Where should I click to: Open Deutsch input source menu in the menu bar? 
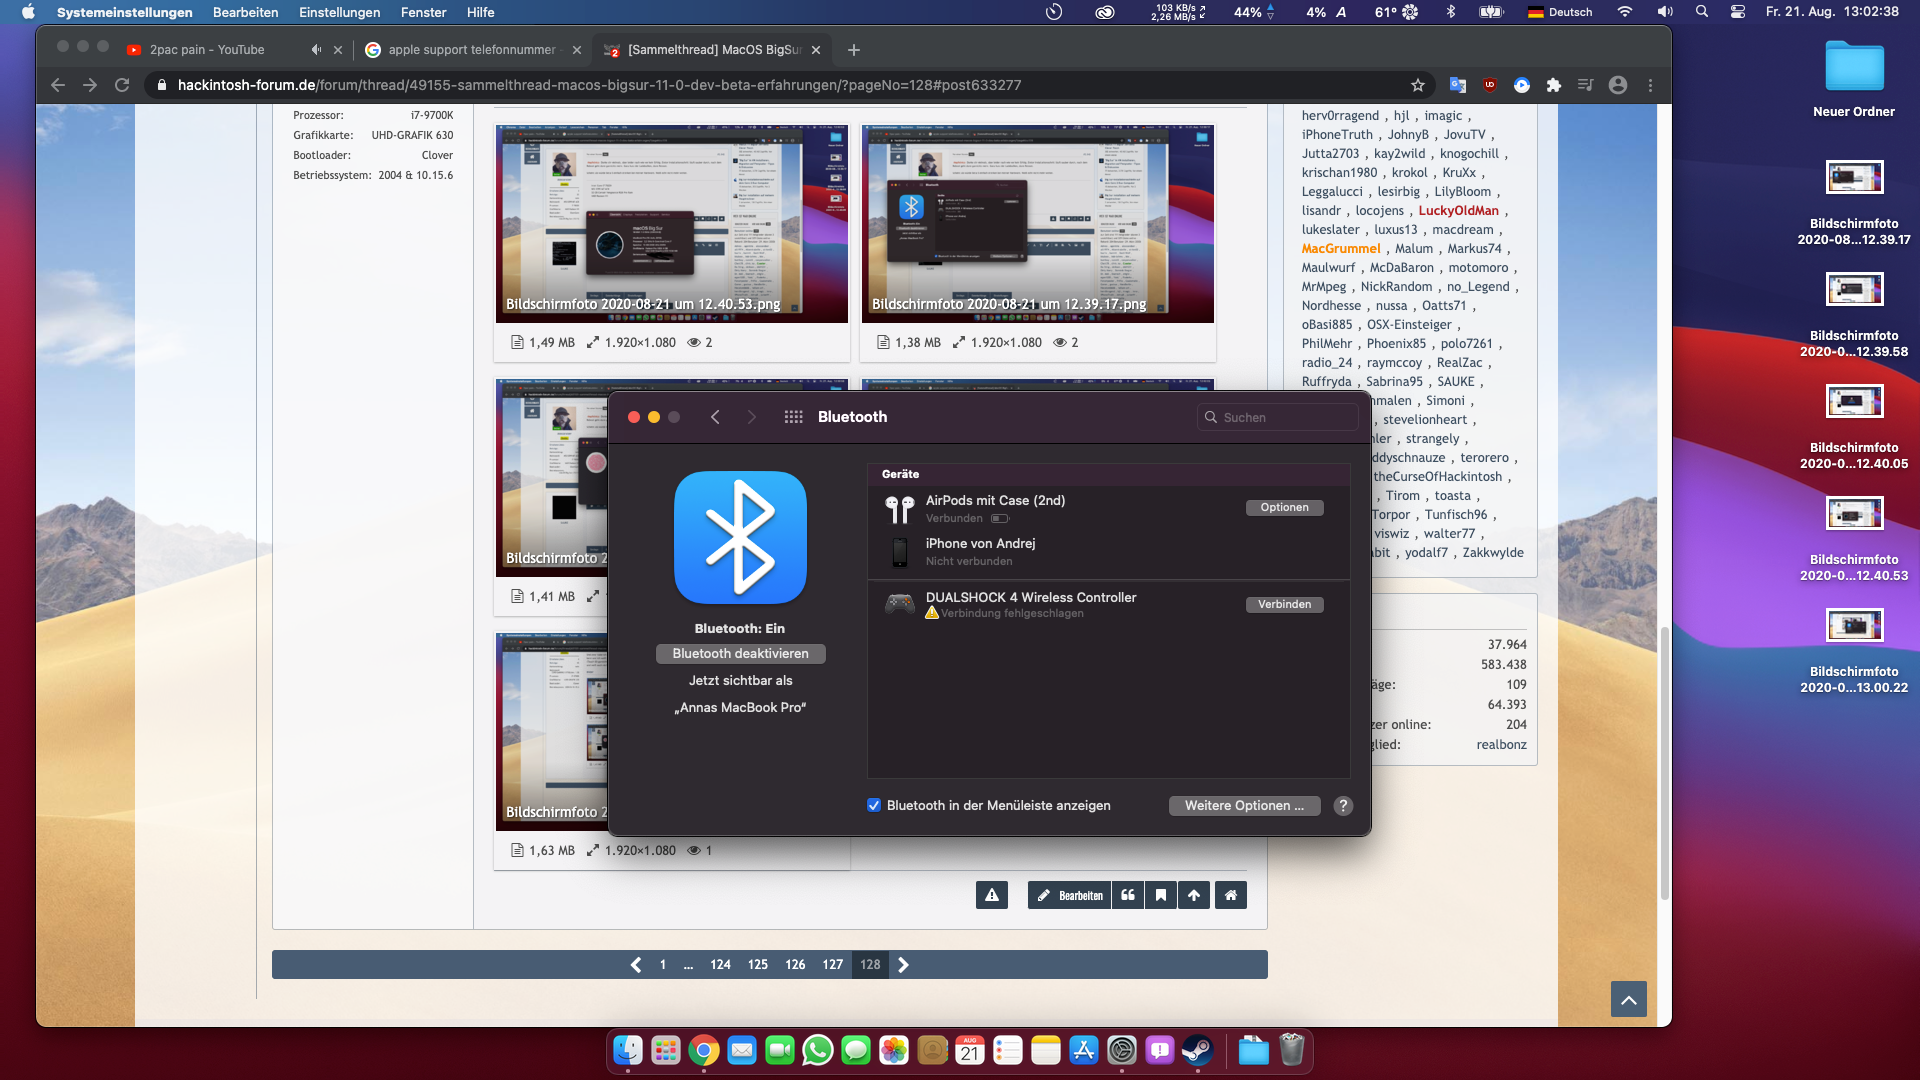click(1560, 12)
